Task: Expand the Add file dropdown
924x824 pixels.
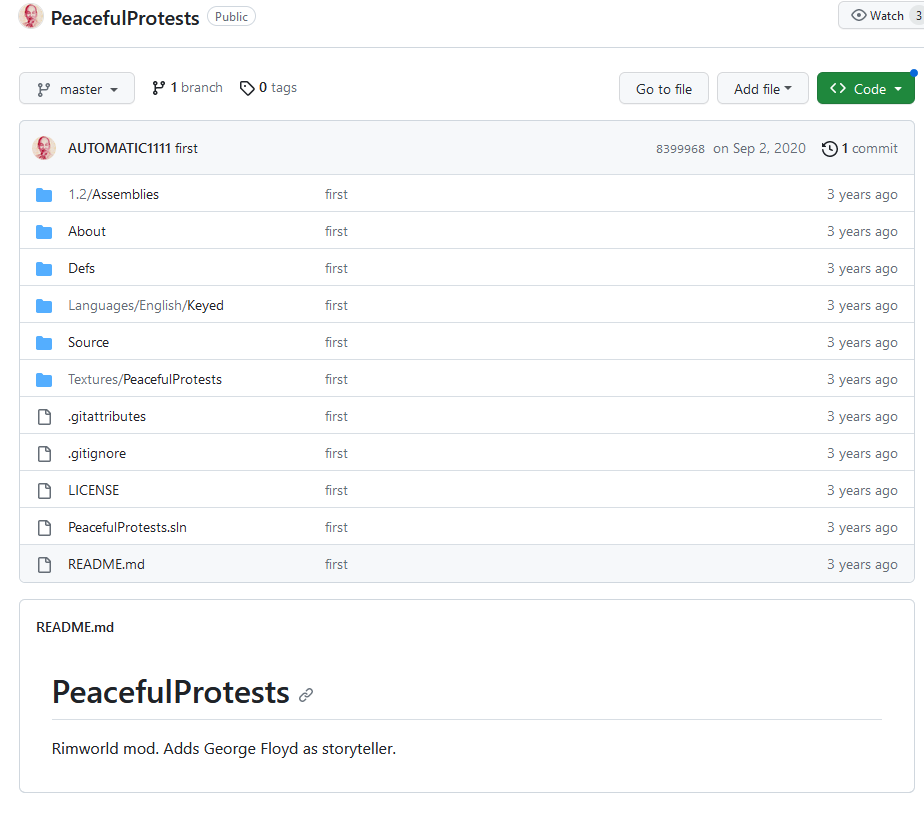Action: pos(763,88)
